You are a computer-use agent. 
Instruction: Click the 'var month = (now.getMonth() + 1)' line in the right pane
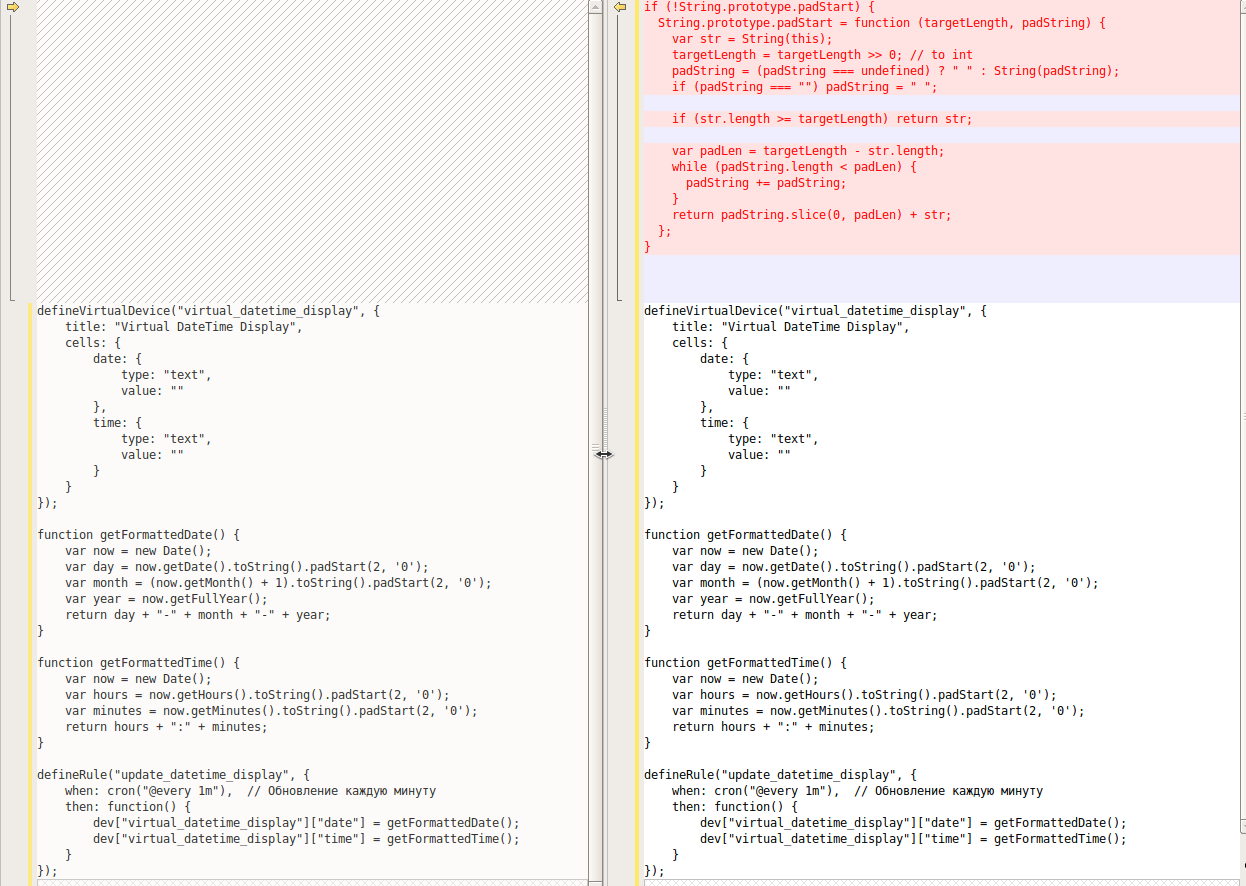tap(885, 583)
